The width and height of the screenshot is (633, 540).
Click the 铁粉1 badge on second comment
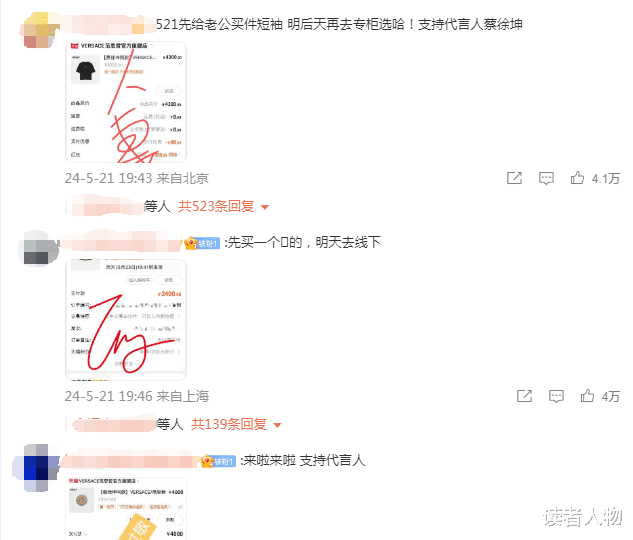point(202,243)
